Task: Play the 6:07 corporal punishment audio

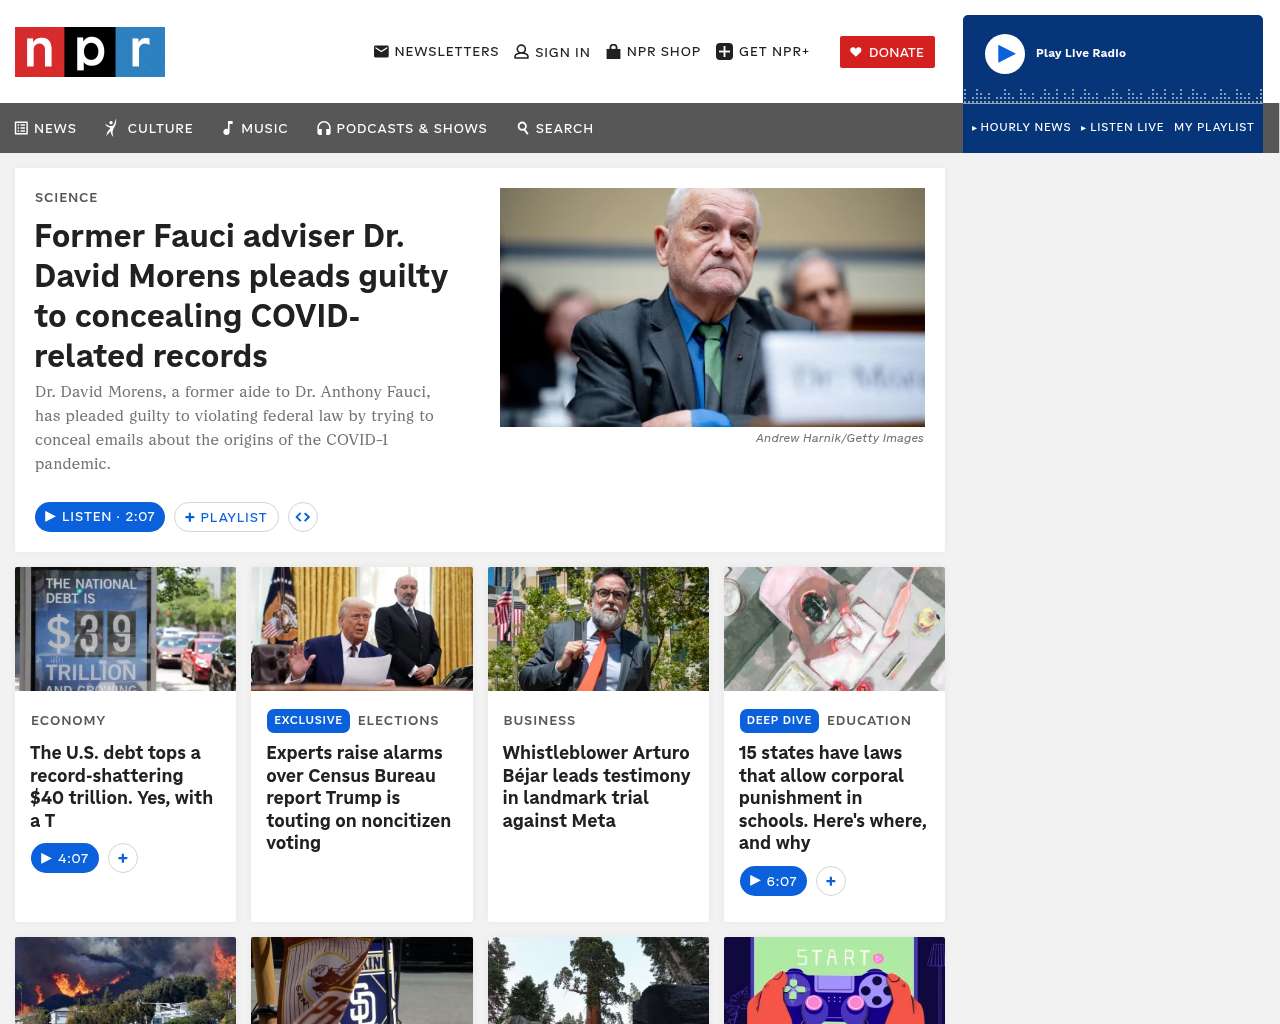Action: [x=773, y=881]
